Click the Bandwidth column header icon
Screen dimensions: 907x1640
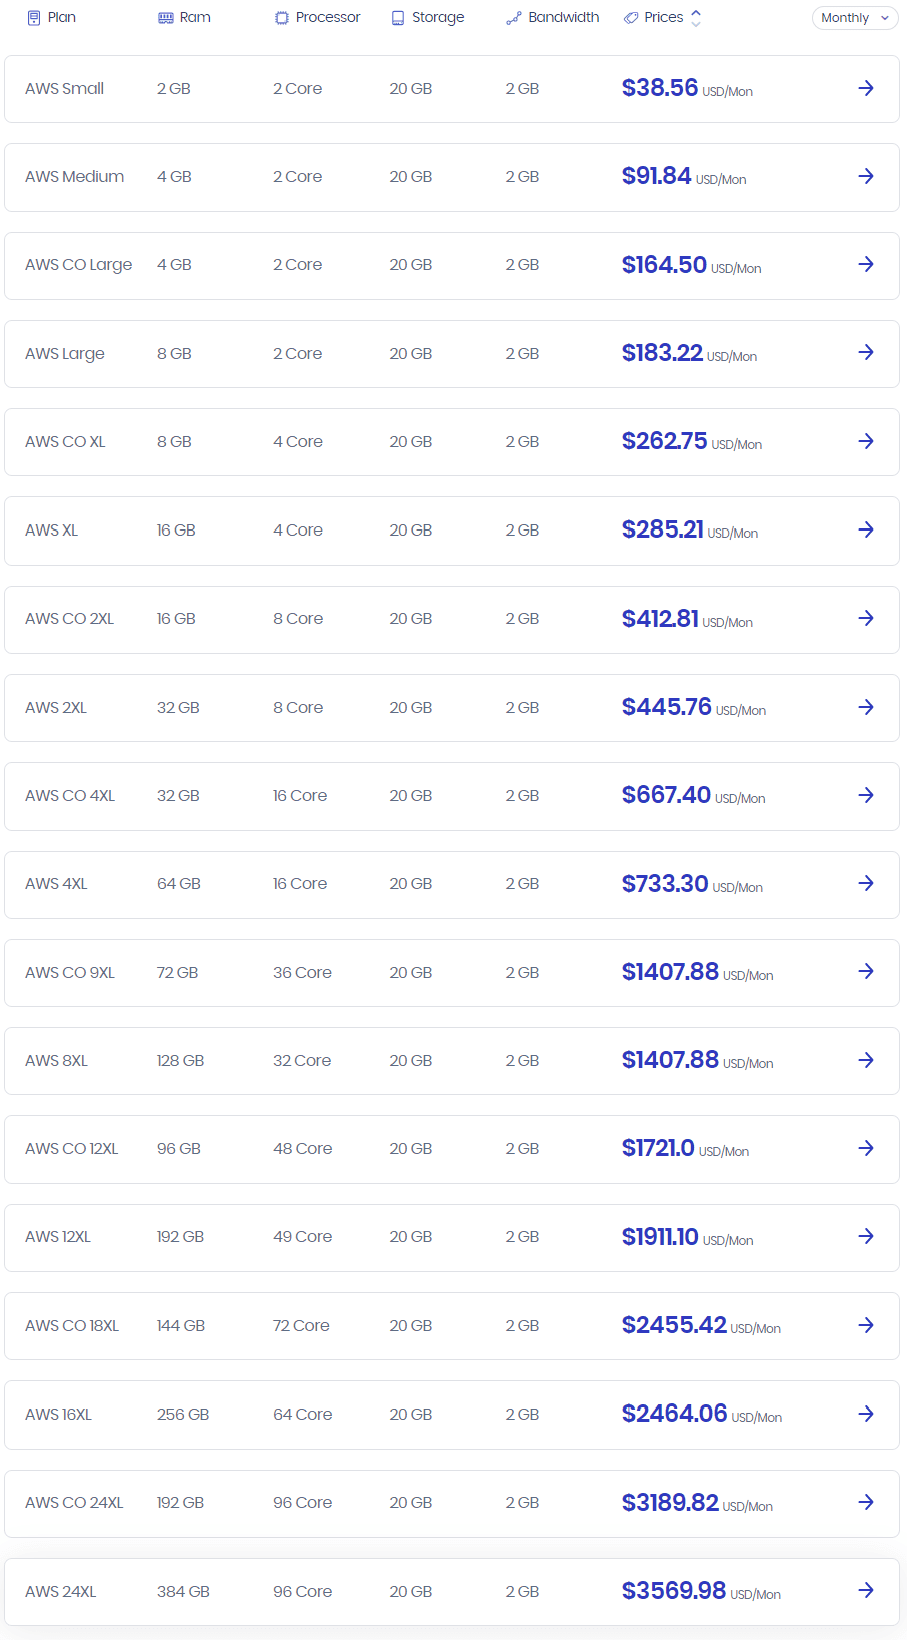pyautogui.click(x=514, y=18)
